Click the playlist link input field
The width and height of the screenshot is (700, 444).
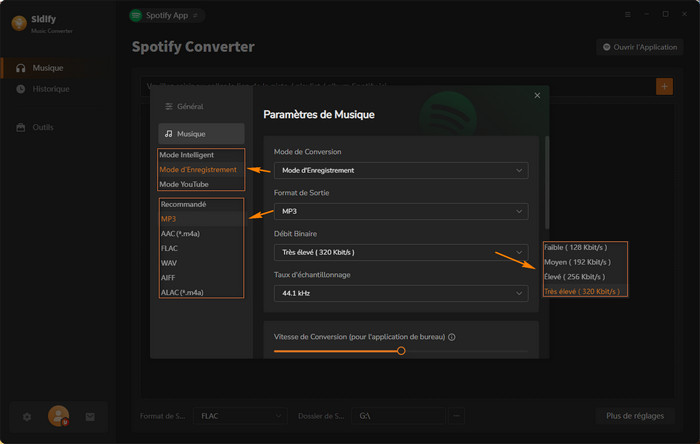(x=397, y=87)
